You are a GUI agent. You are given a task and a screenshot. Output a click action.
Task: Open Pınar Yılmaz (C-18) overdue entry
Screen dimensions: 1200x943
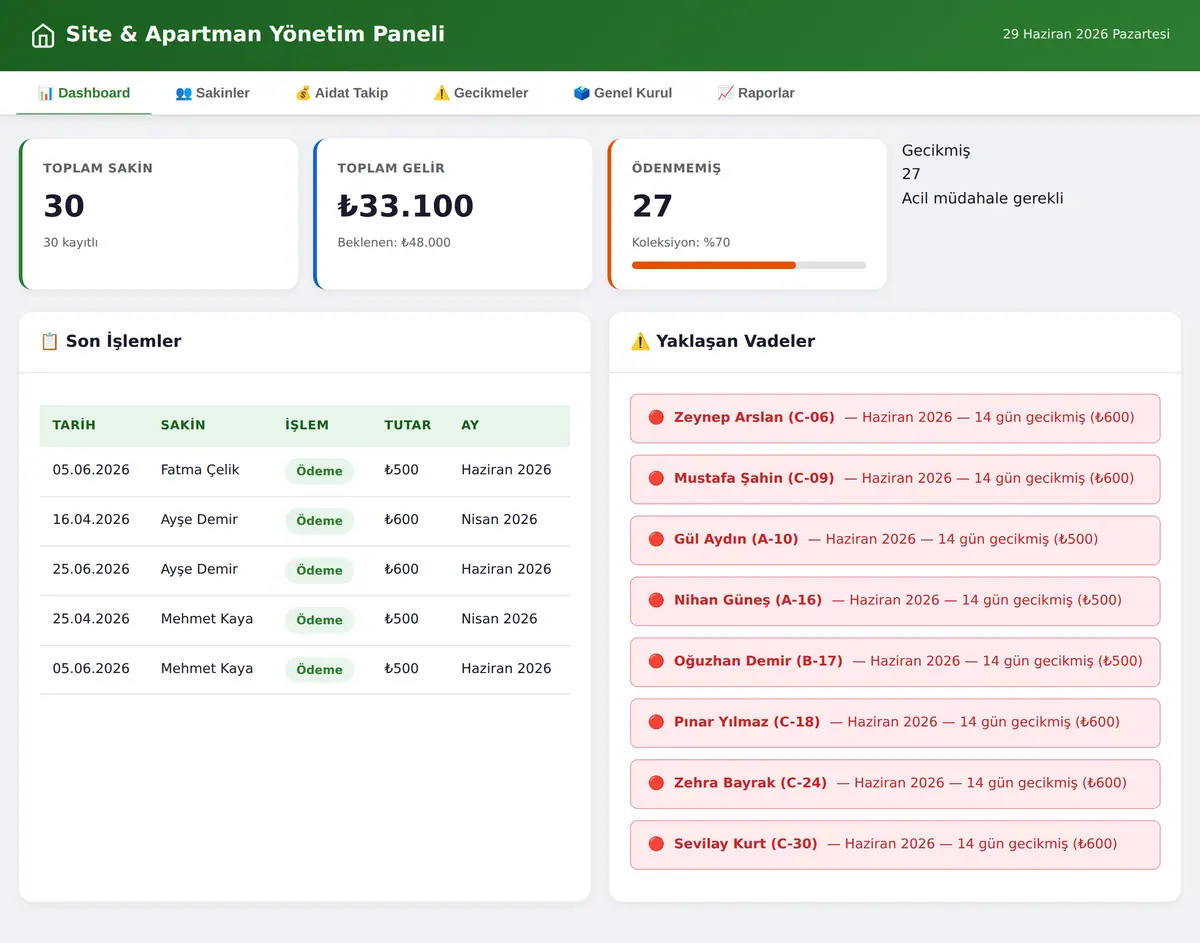point(895,723)
